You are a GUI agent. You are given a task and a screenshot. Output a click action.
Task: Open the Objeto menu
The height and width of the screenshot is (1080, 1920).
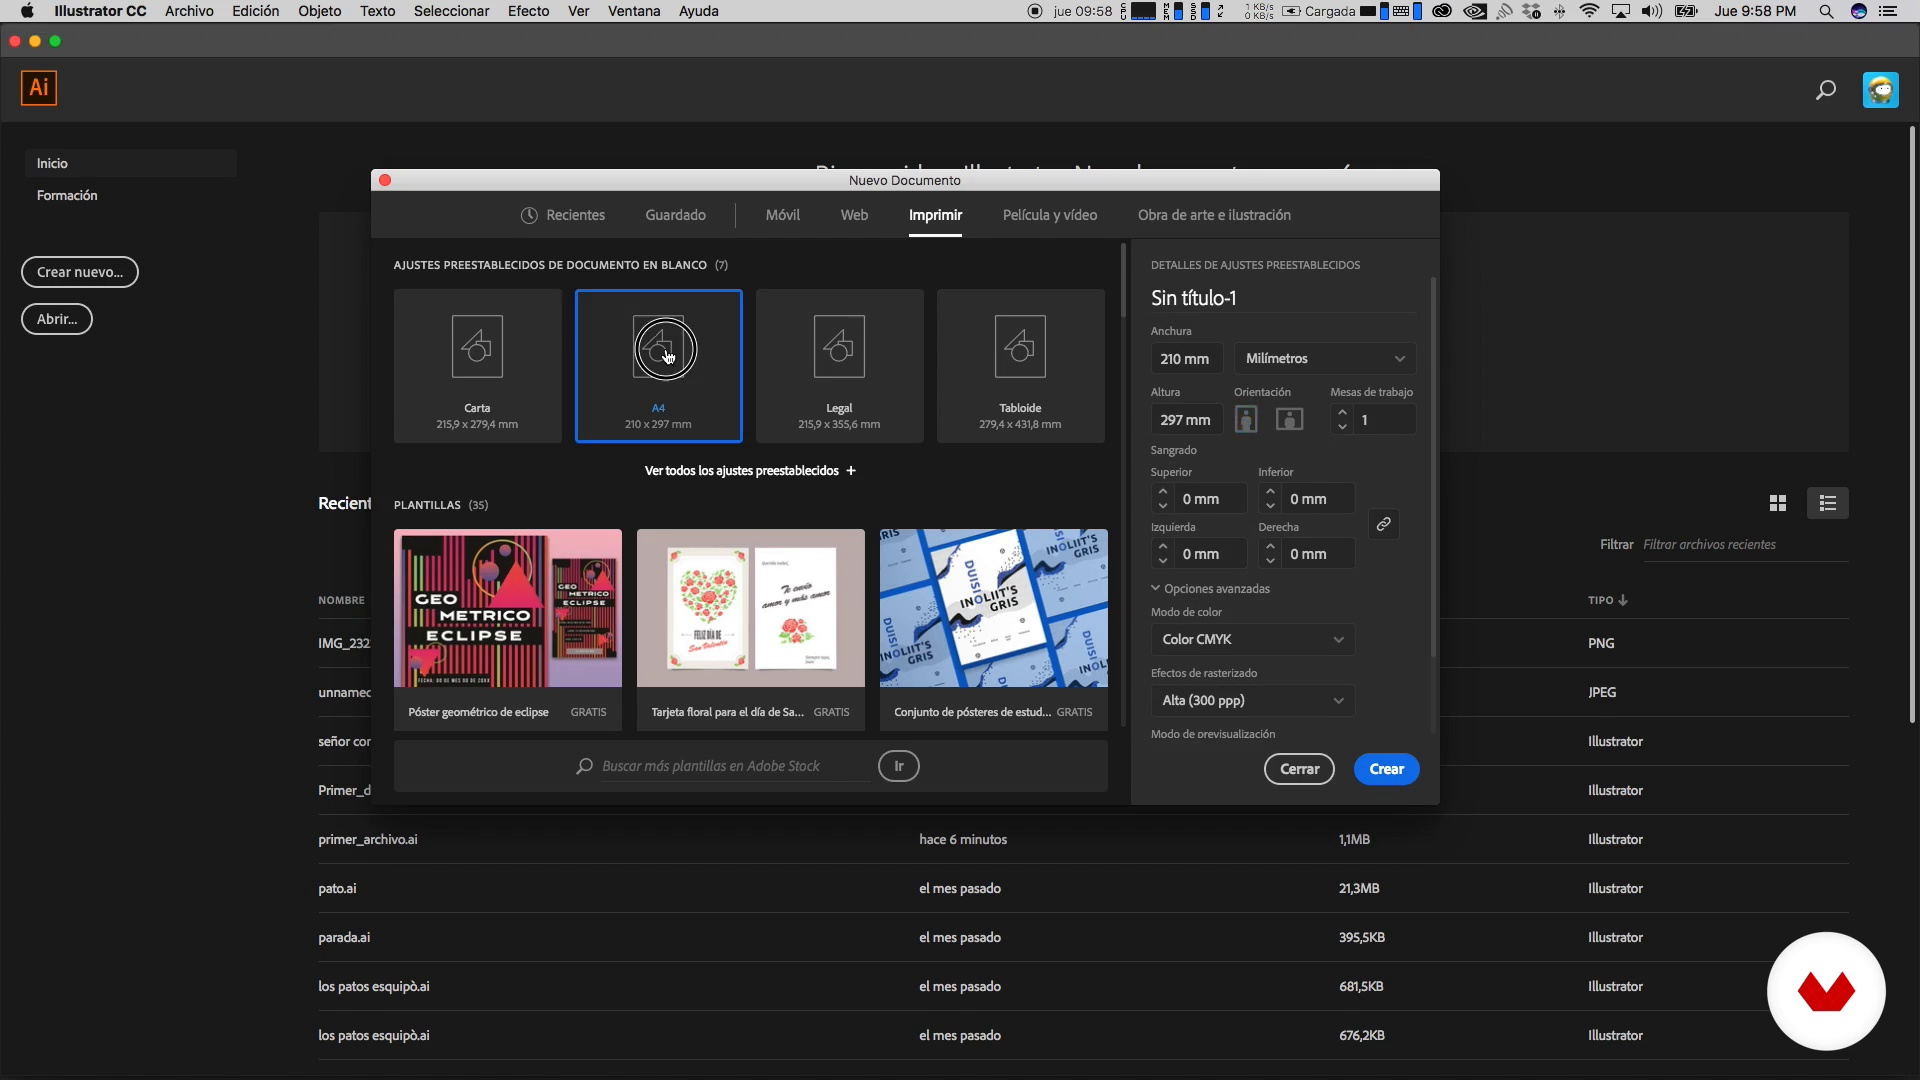319,11
